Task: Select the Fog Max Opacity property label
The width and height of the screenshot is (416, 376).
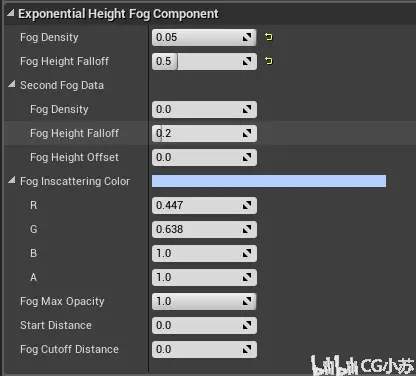Action: tap(62, 301)
